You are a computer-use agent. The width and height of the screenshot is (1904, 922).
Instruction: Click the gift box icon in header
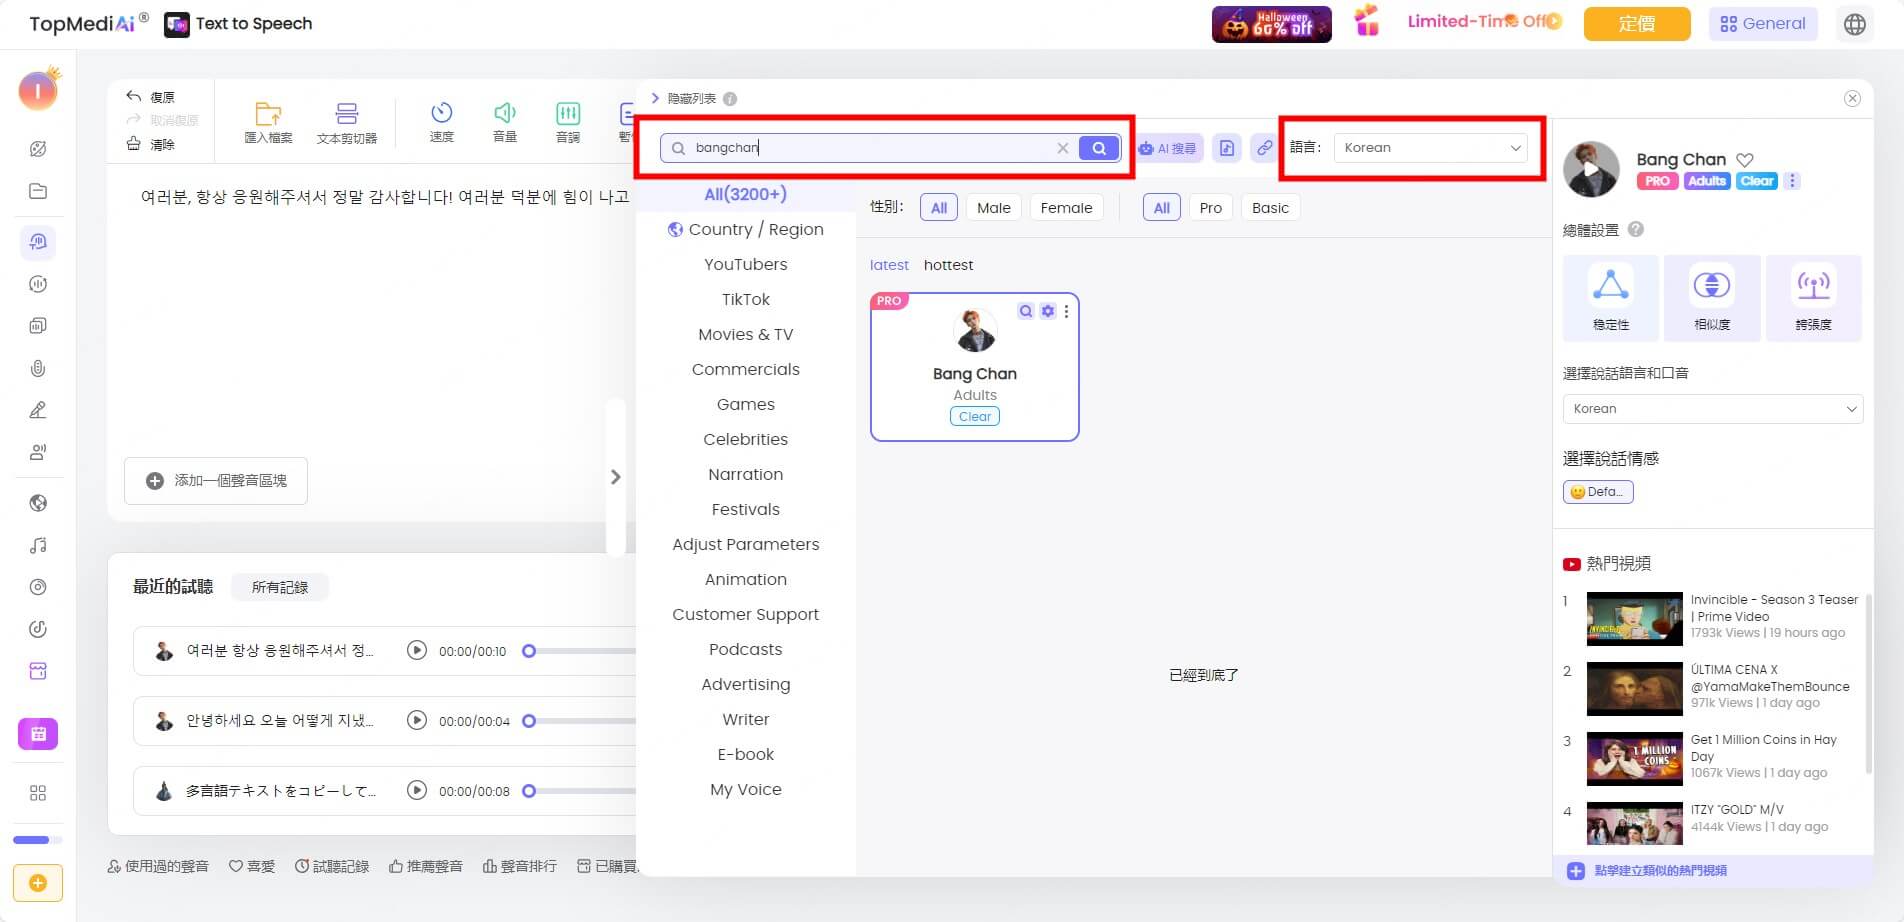[1367, 21]
